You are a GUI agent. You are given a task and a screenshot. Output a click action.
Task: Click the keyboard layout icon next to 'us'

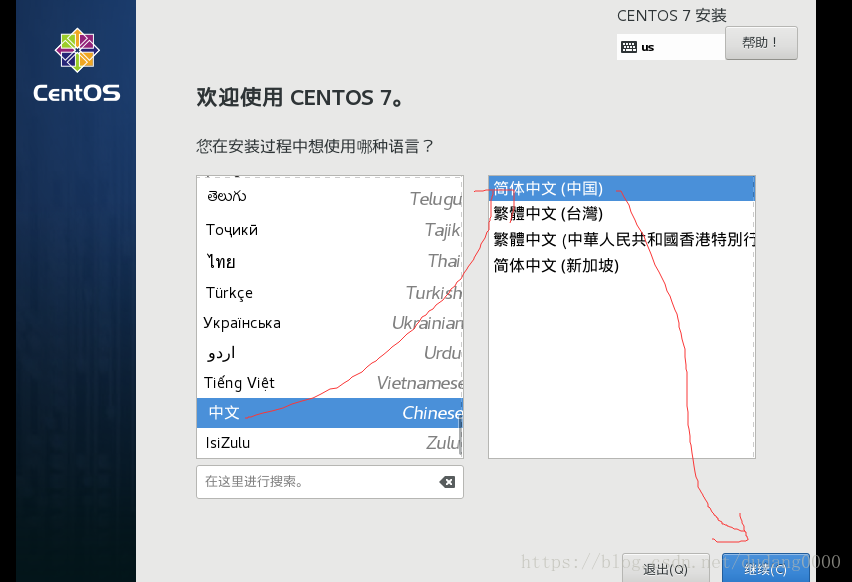coord(629,47)
